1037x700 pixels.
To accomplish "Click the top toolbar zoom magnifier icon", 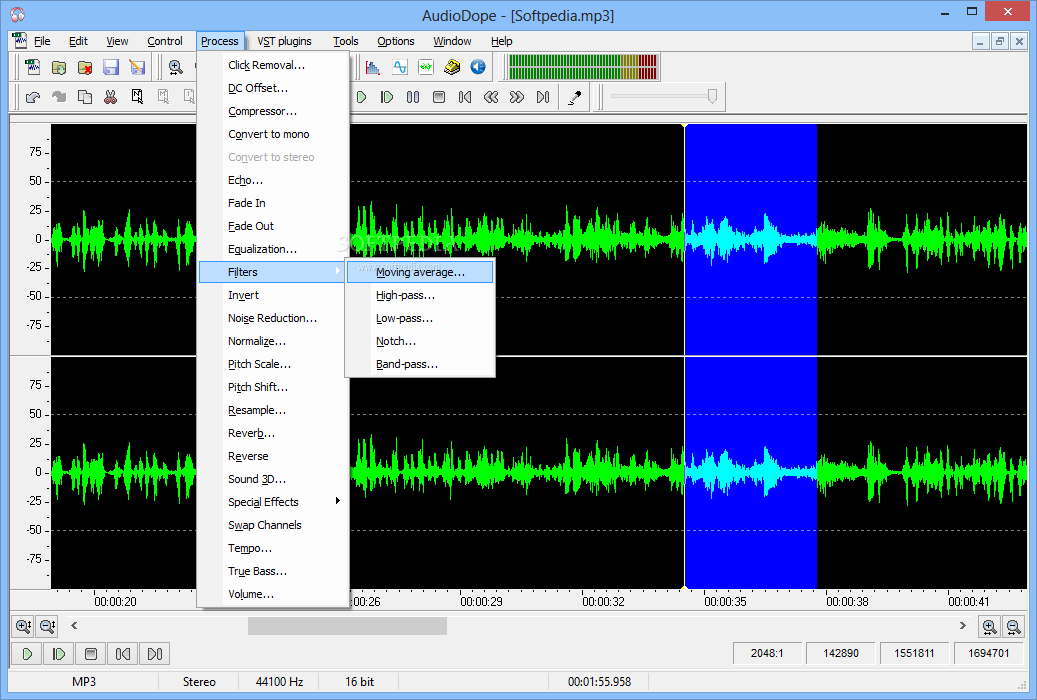I will [x=175, y=67].
